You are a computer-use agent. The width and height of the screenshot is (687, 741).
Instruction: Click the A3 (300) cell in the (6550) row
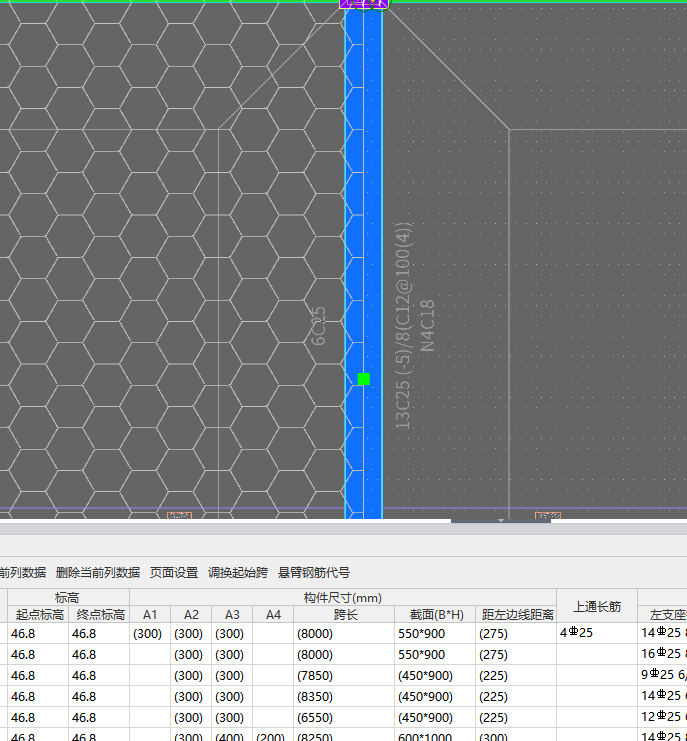232,717
